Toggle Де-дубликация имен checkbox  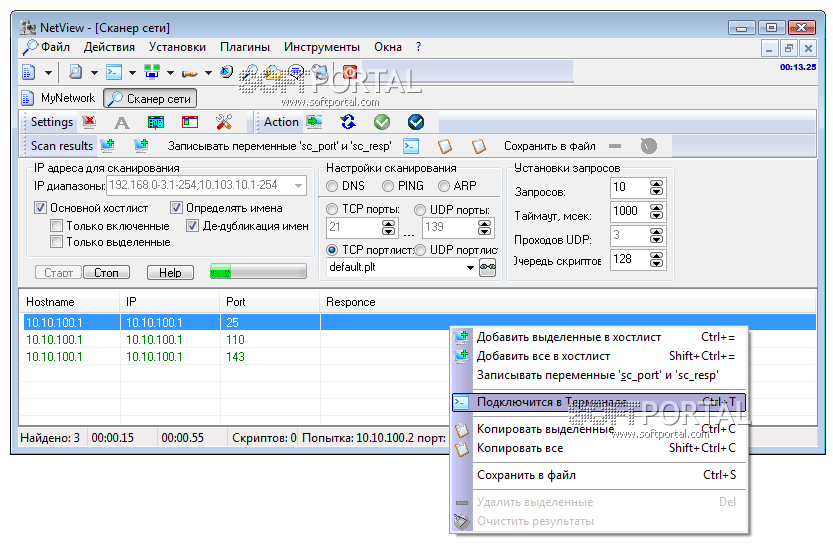(193, 226)
